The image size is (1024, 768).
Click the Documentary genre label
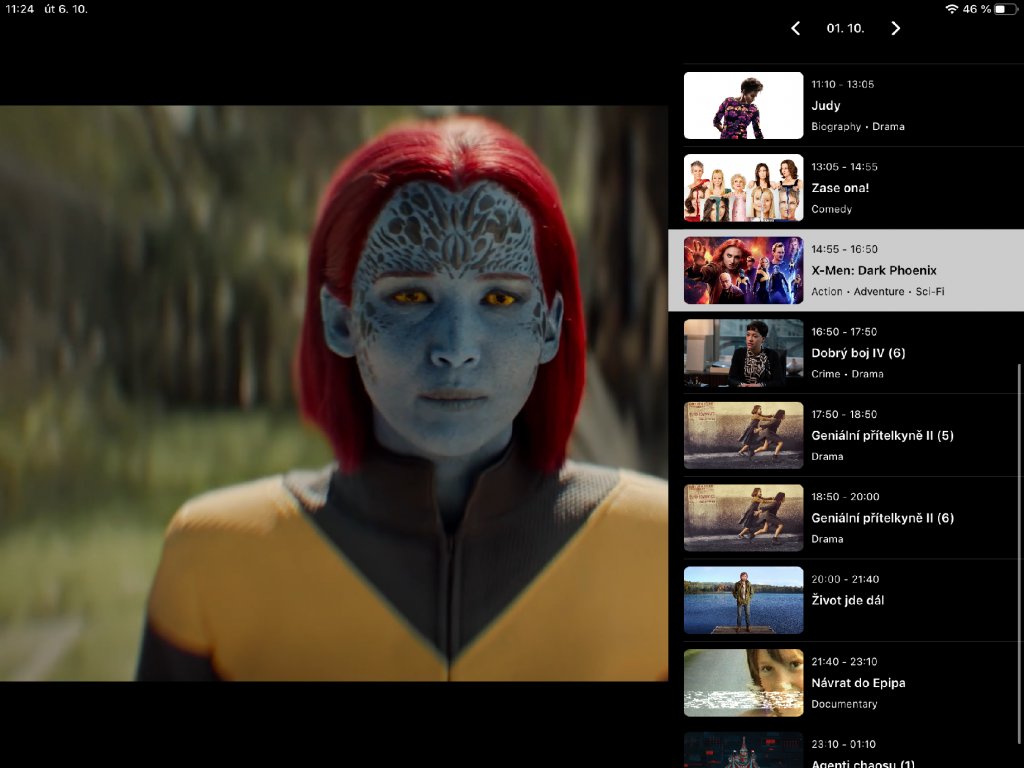pos(844,704)
